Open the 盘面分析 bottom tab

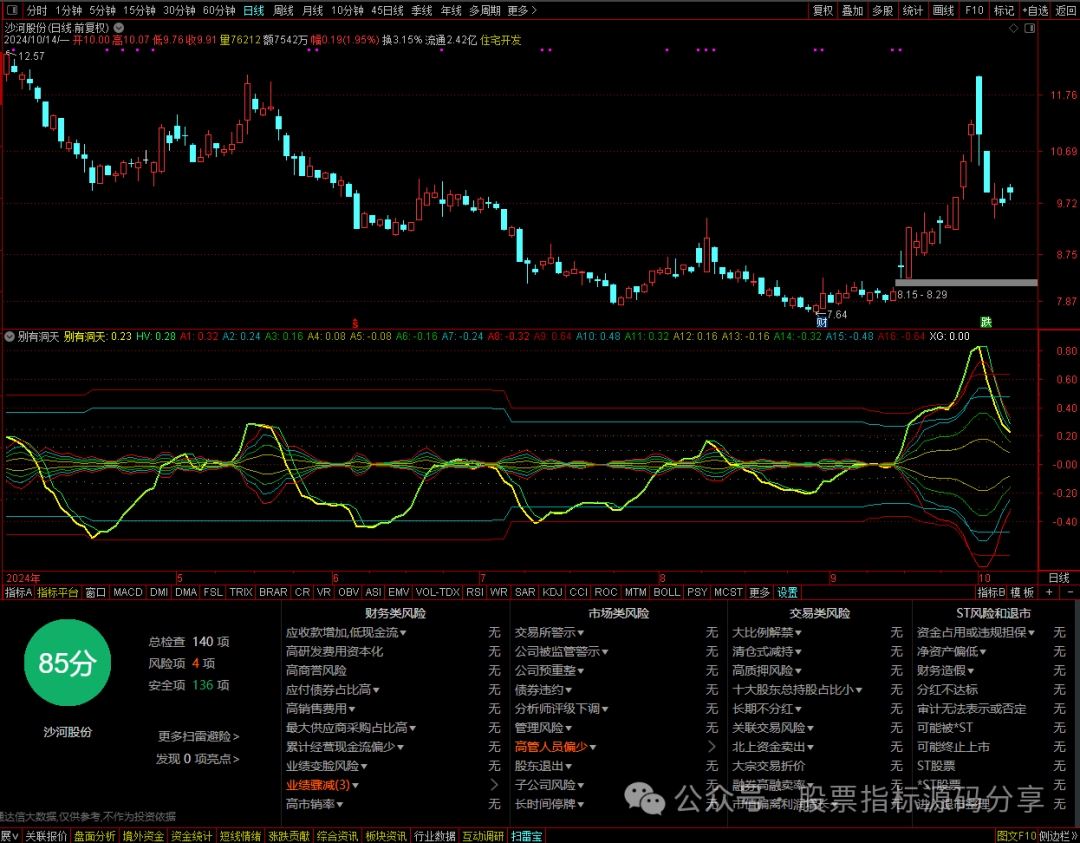[94, 836]
